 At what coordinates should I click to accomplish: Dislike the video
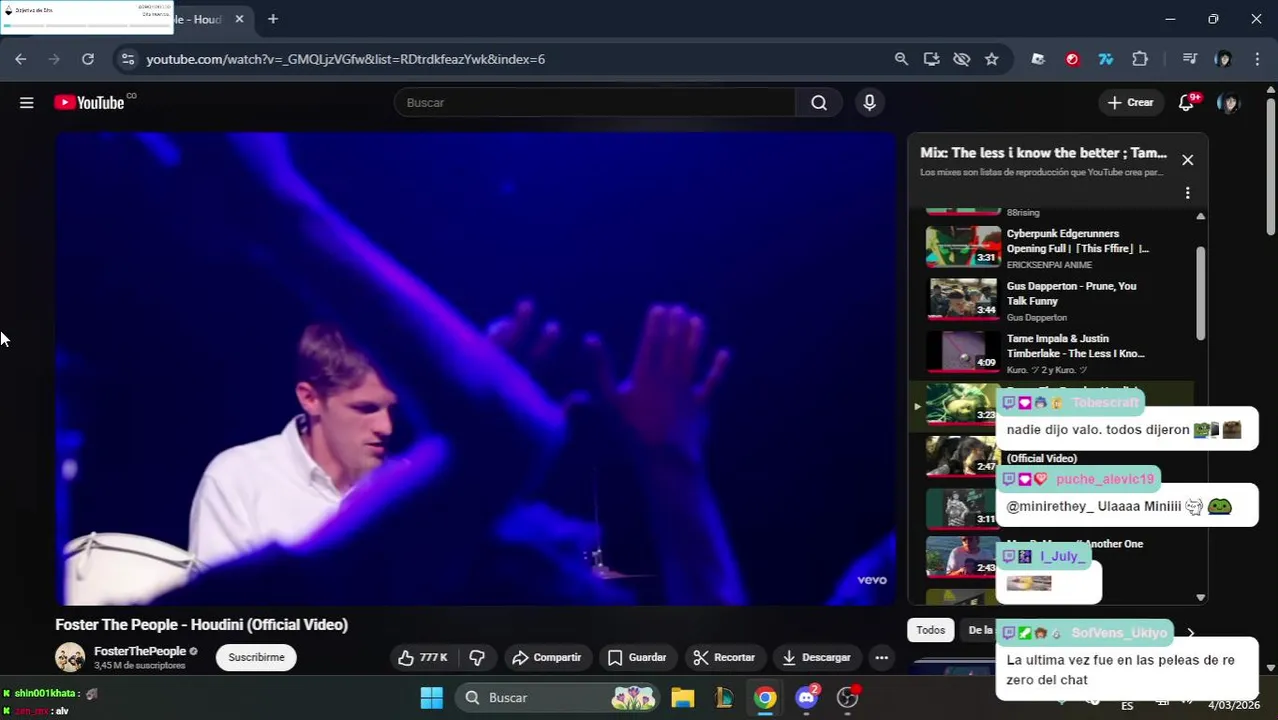coord(477,657)
